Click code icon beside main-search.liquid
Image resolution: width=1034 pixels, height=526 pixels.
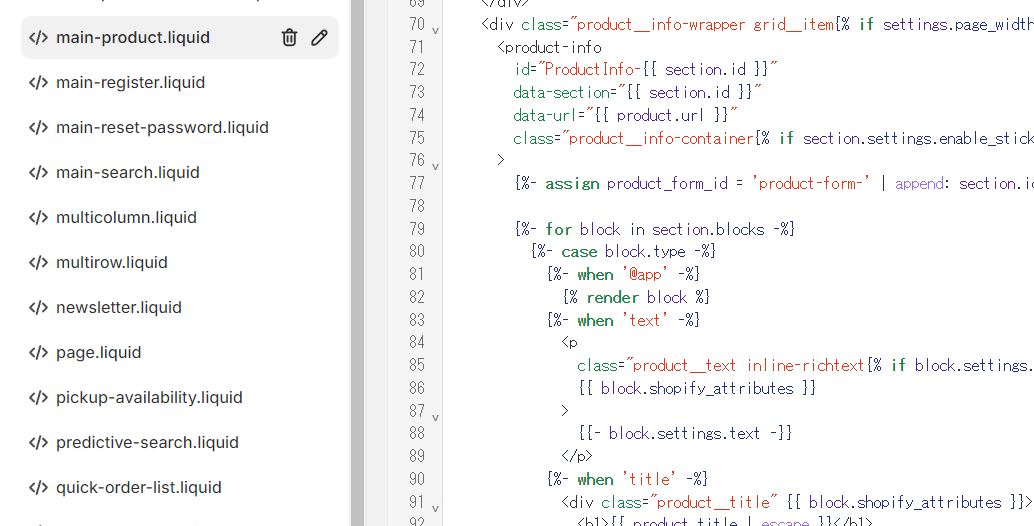coord(38,173)
